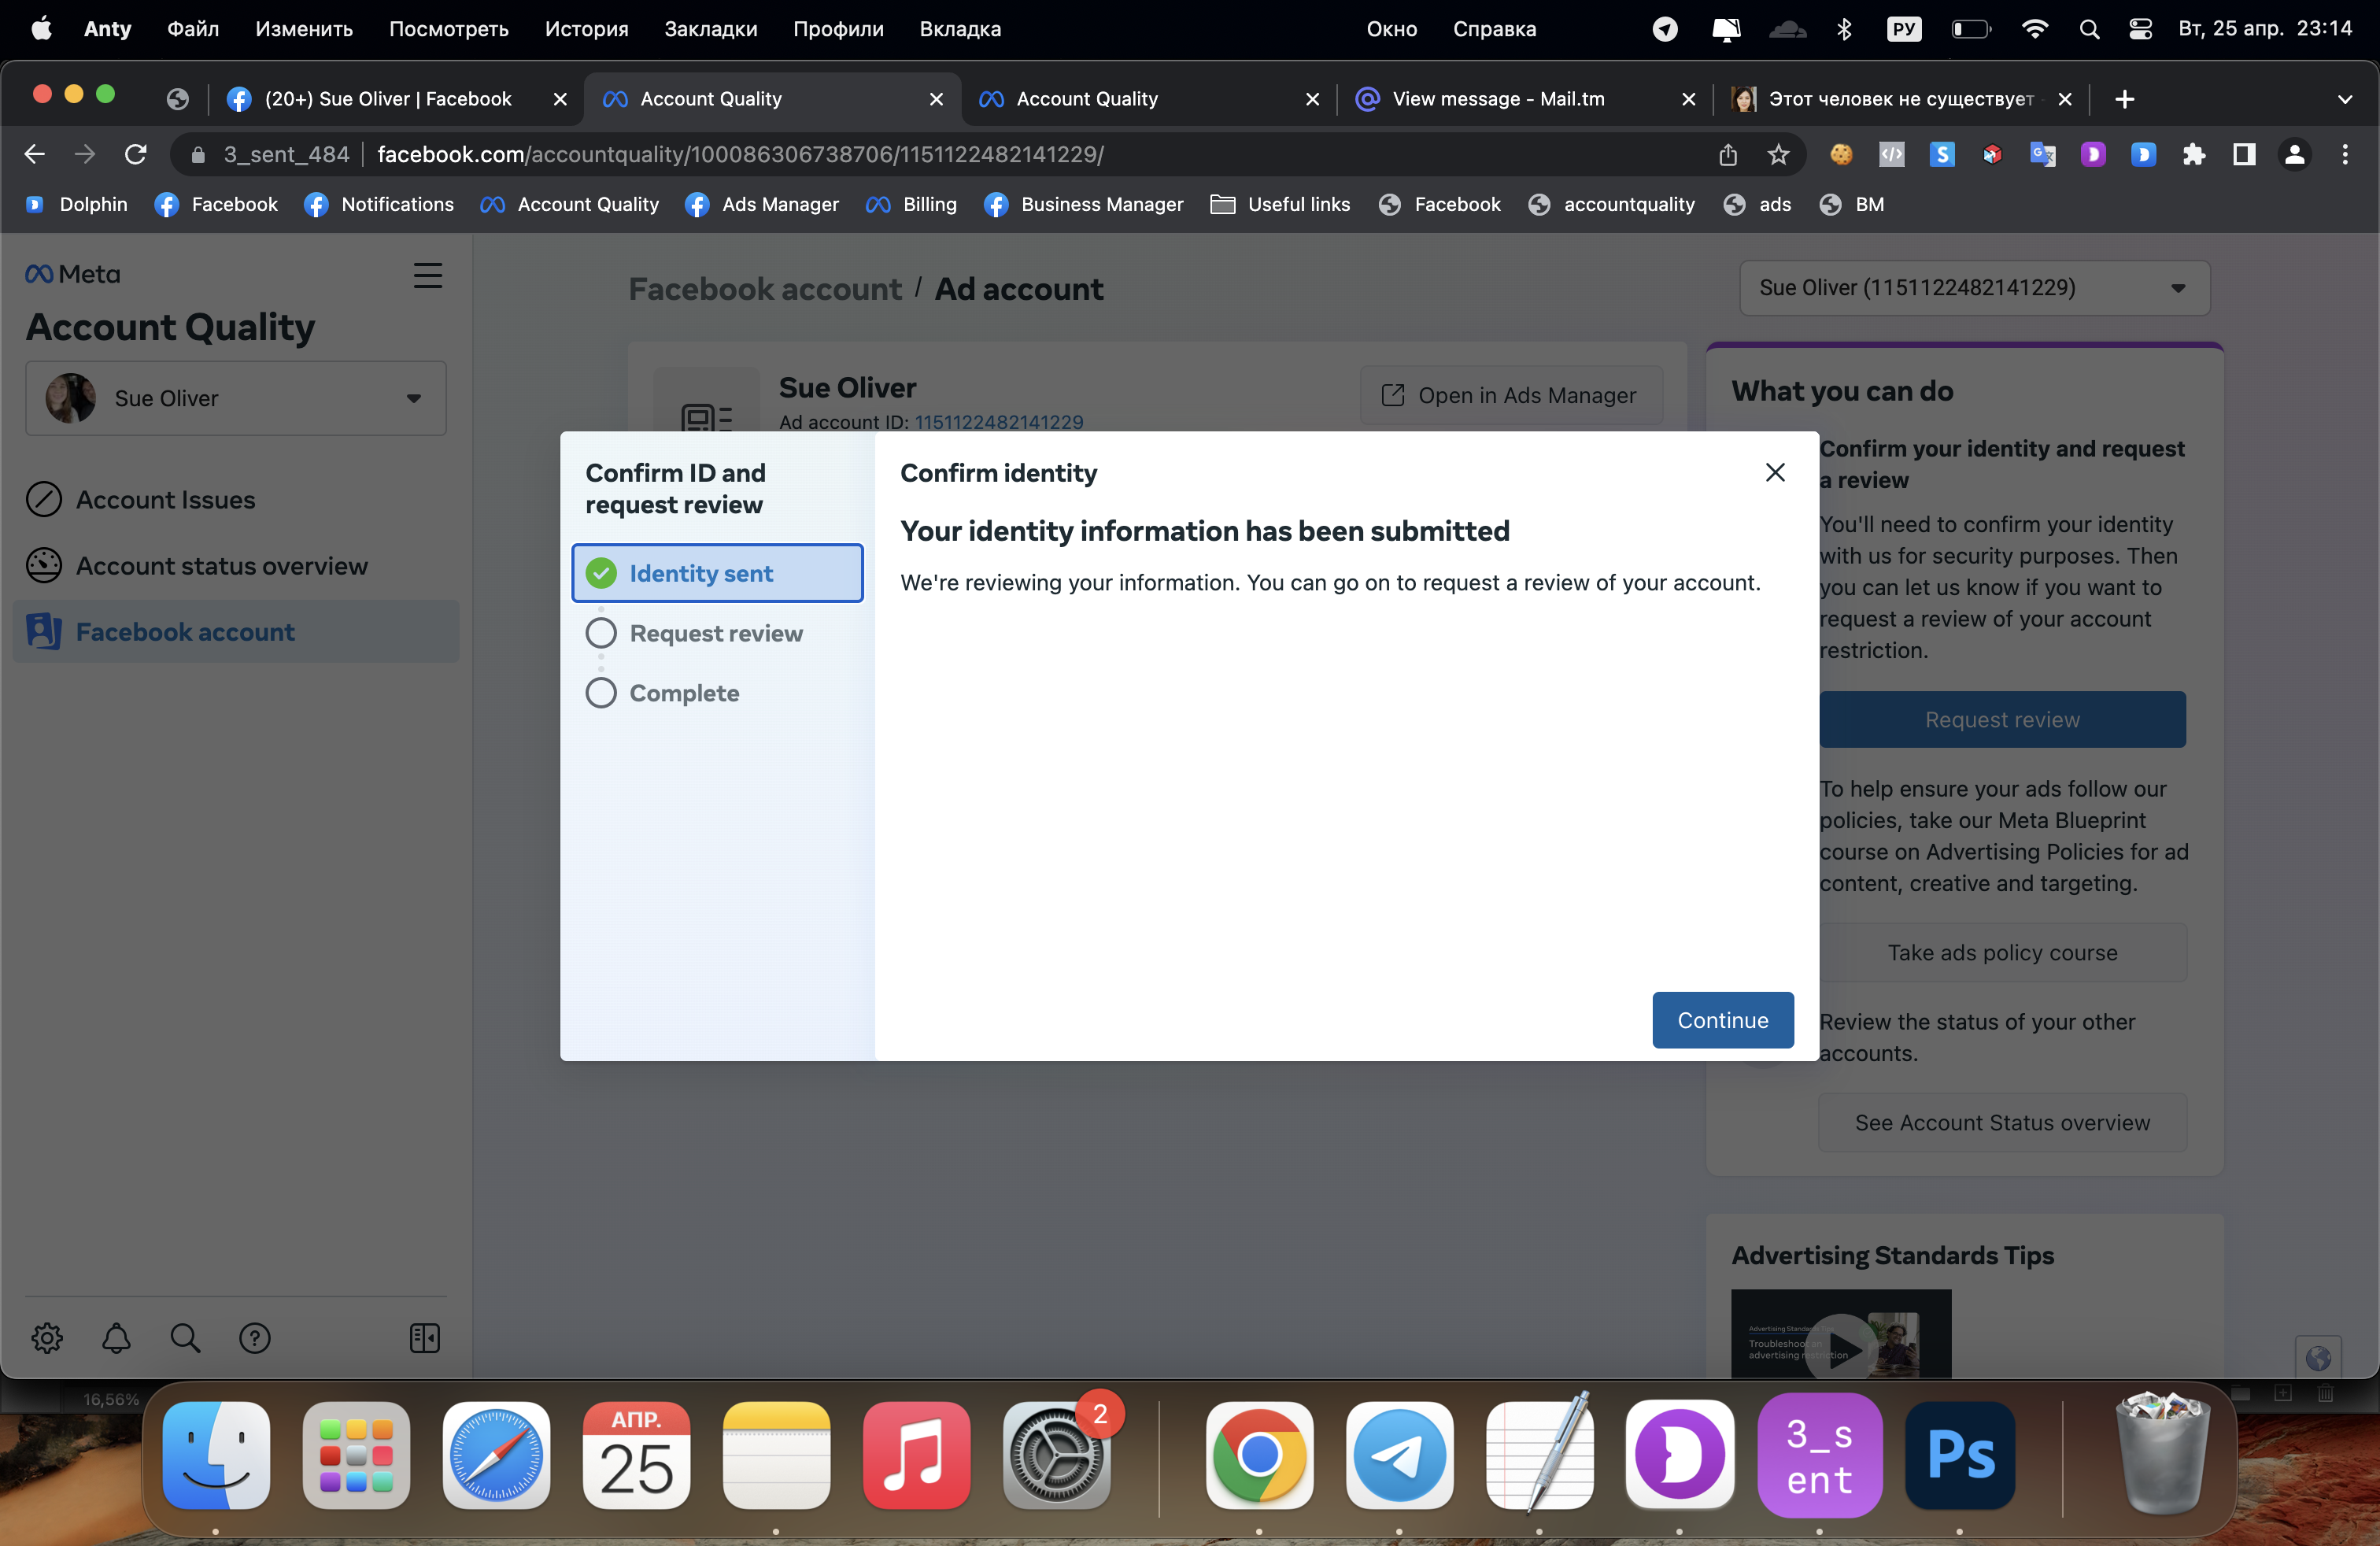Screen dimensions: 2380x1546
Task: Select Facebook account in the sidebar
Action: 236,632
